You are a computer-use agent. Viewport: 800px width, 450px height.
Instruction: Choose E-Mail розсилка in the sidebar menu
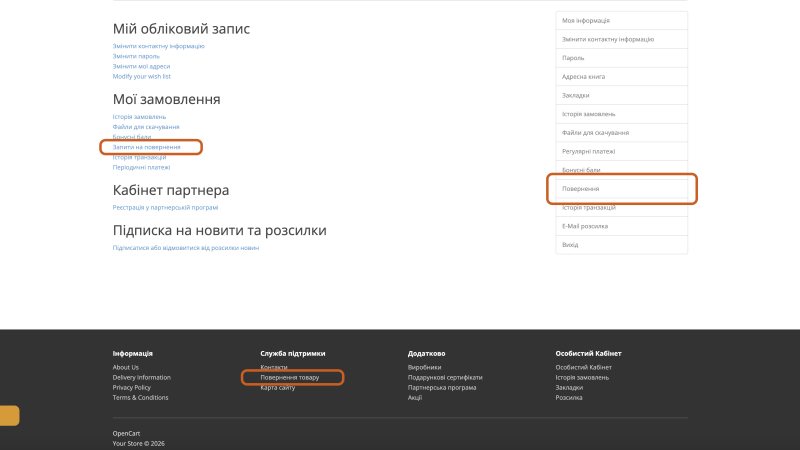(621, 226)
